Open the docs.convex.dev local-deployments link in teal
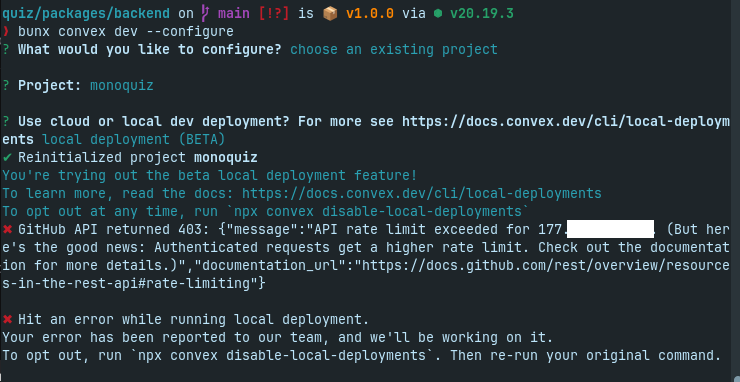Image resolution: width=740 pixels, height=382 pixels. coord(422,193)
